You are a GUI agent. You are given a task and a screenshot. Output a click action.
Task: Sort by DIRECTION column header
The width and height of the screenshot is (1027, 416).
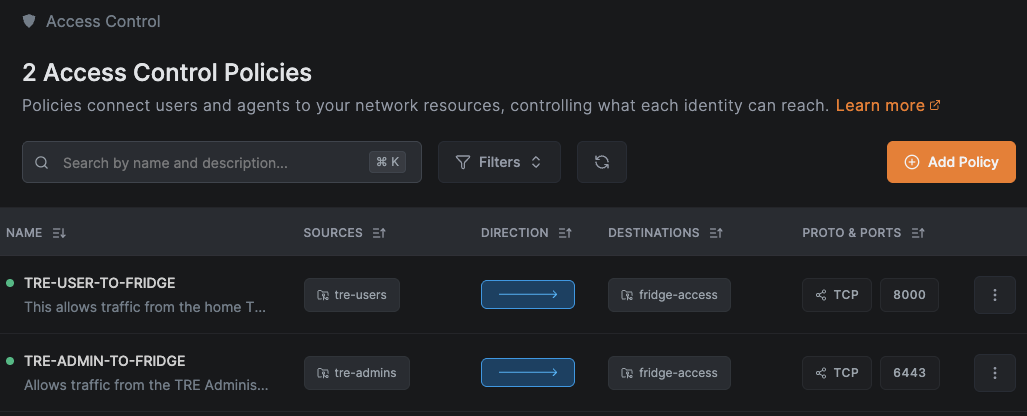coord(527,233)
